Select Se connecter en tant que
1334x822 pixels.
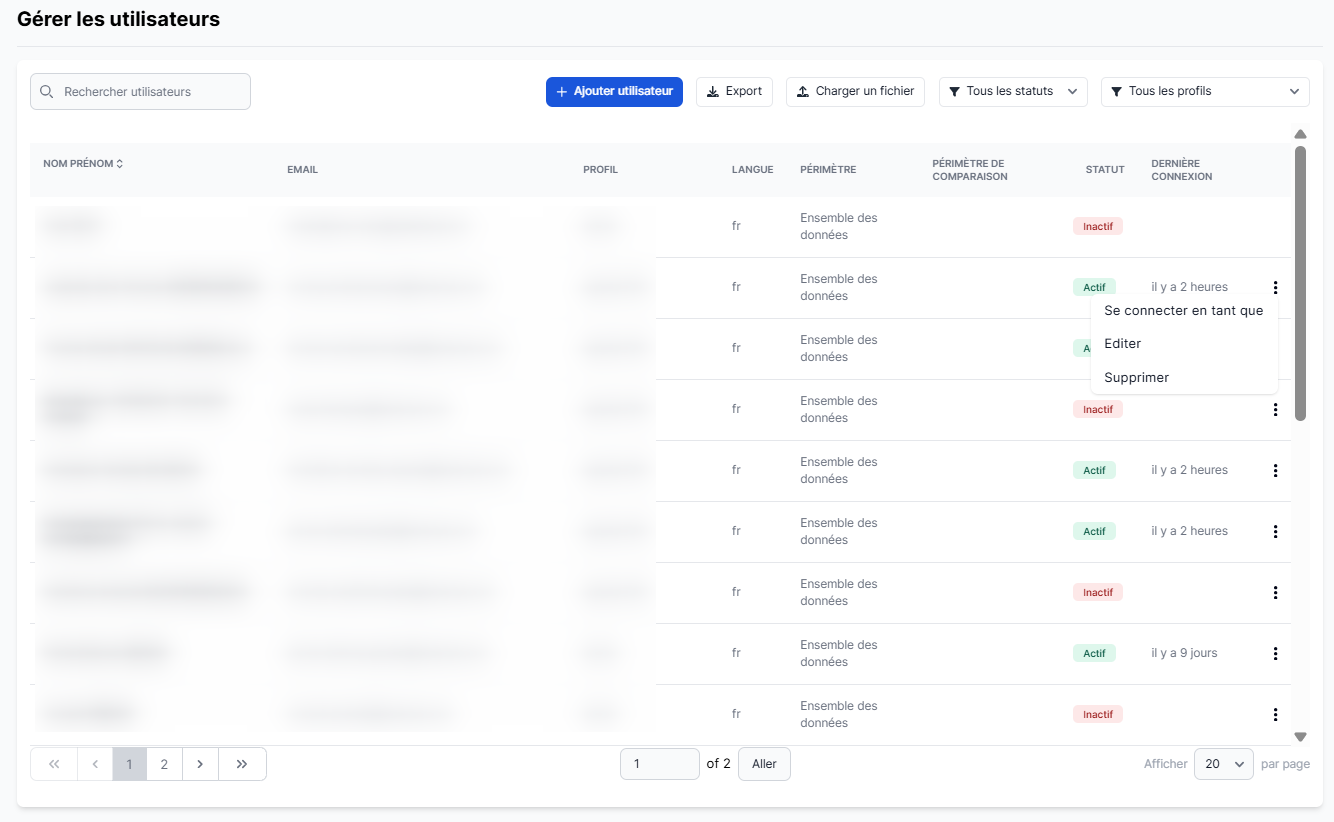click(x=1183, y=311)
